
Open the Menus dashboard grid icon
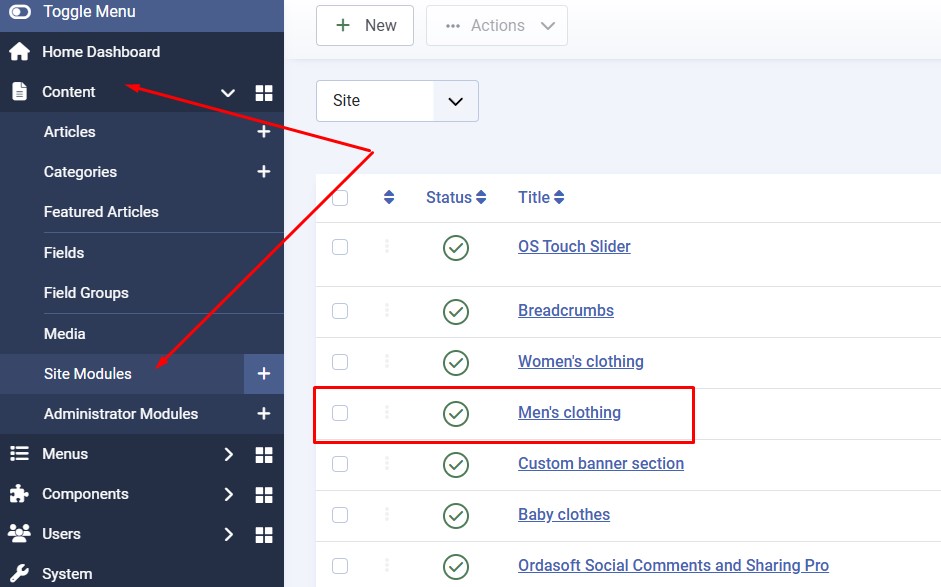pyautogui.click(x=264, y=455)
